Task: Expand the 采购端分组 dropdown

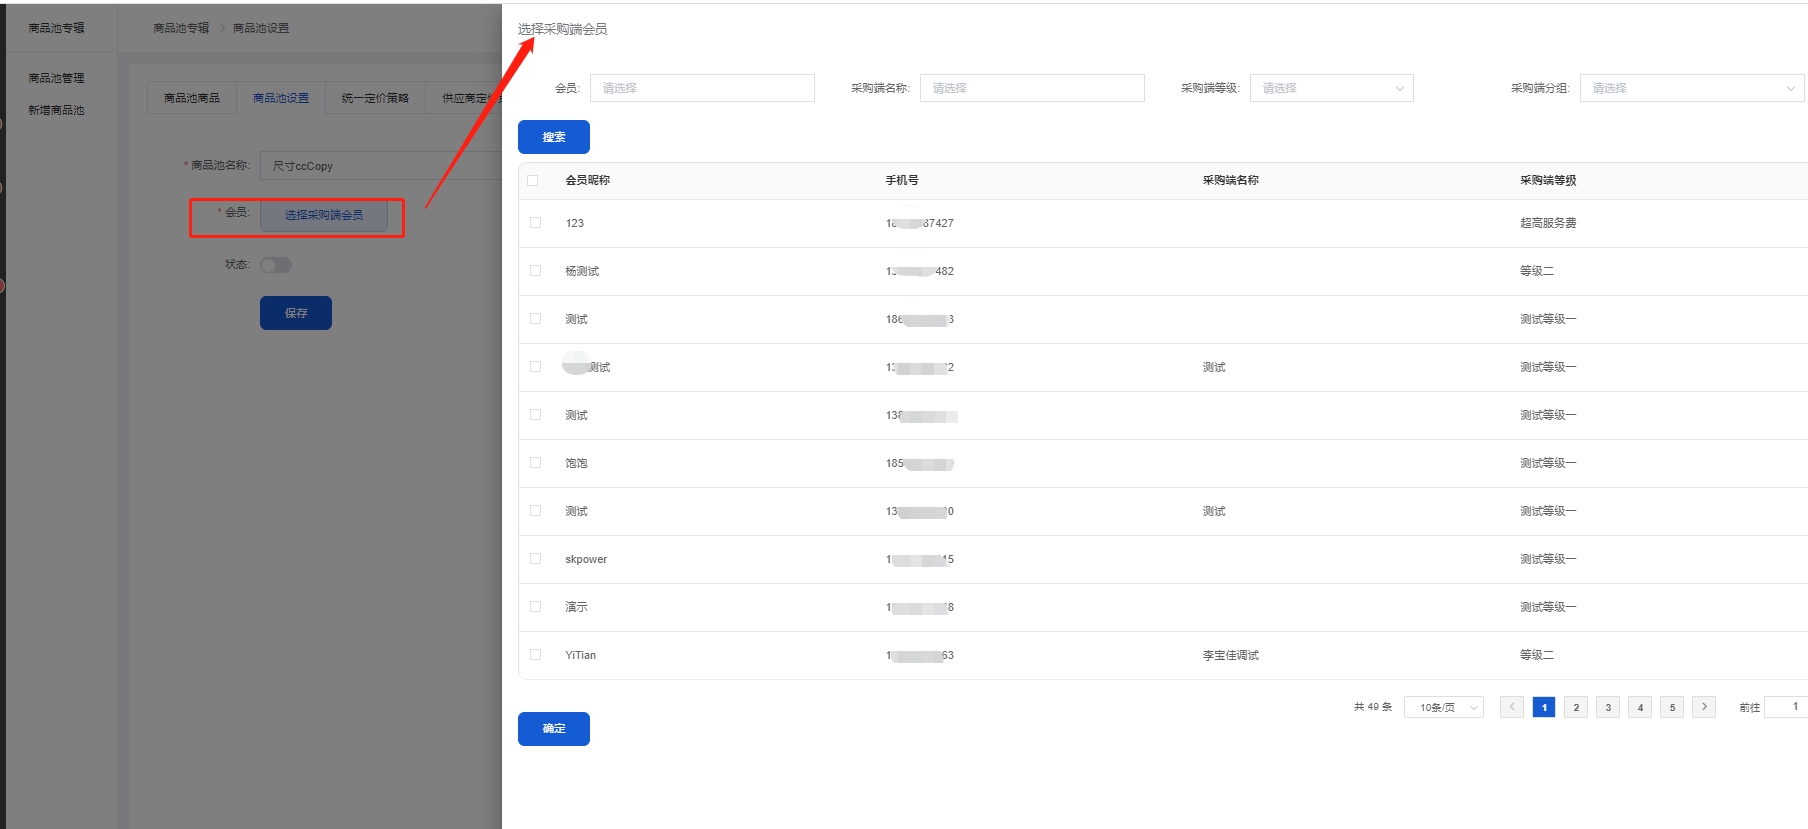Action: click(1691, 88)
